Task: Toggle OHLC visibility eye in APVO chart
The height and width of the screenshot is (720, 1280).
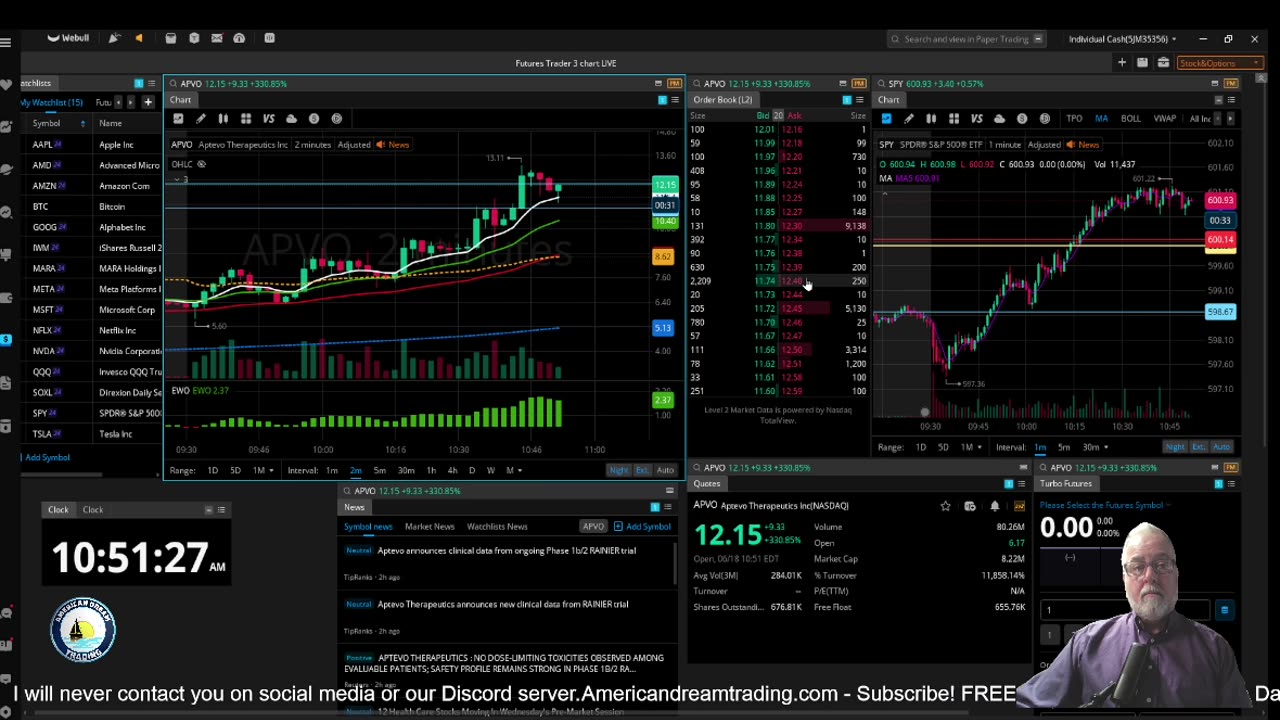Action: [x=201, y=164]
